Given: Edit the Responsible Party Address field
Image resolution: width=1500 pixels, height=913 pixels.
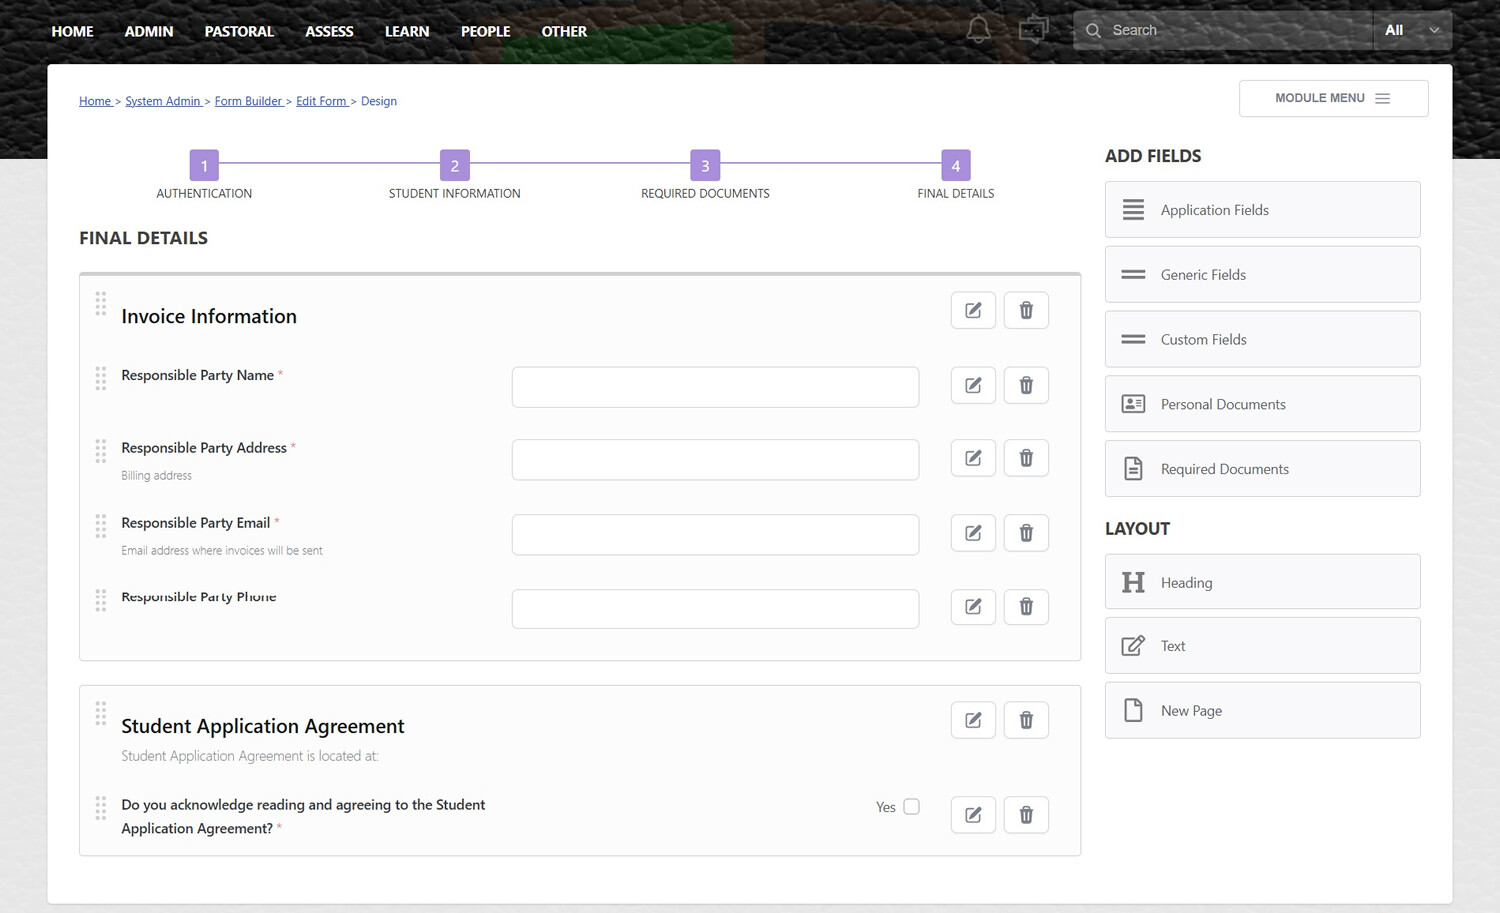Looking at the screenshot, I should click(x=973, y=458).
